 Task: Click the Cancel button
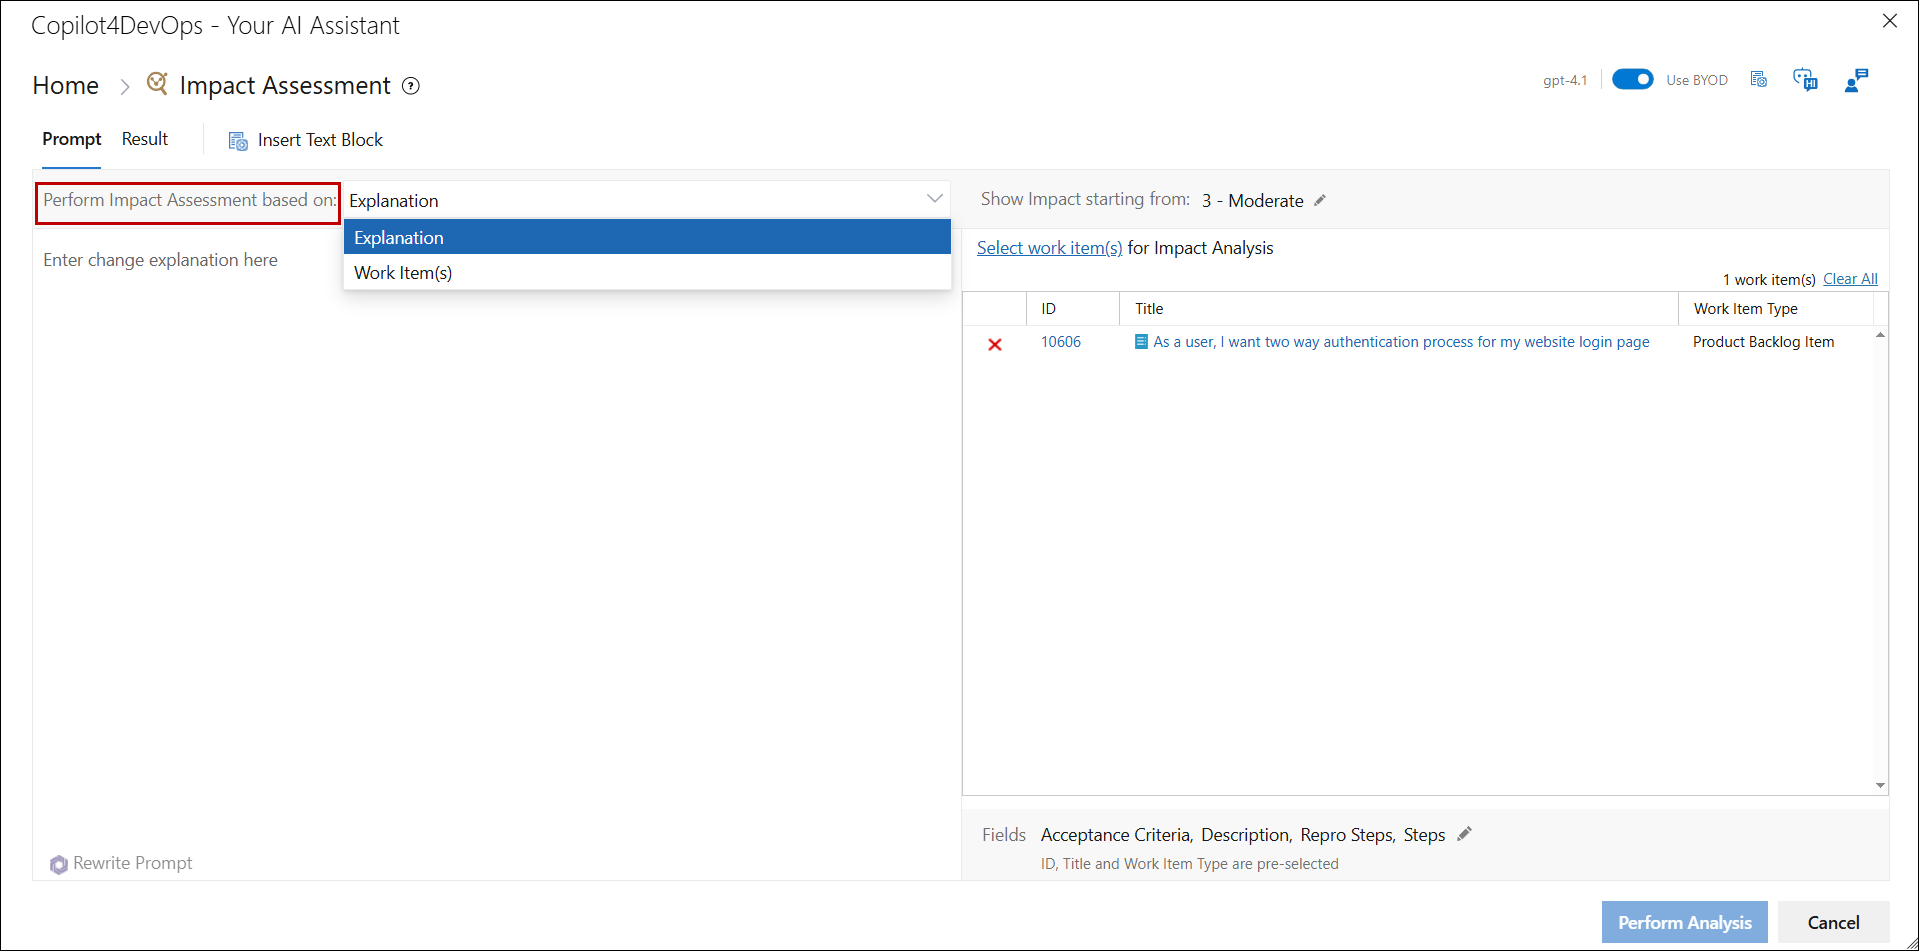(1833, 922)
